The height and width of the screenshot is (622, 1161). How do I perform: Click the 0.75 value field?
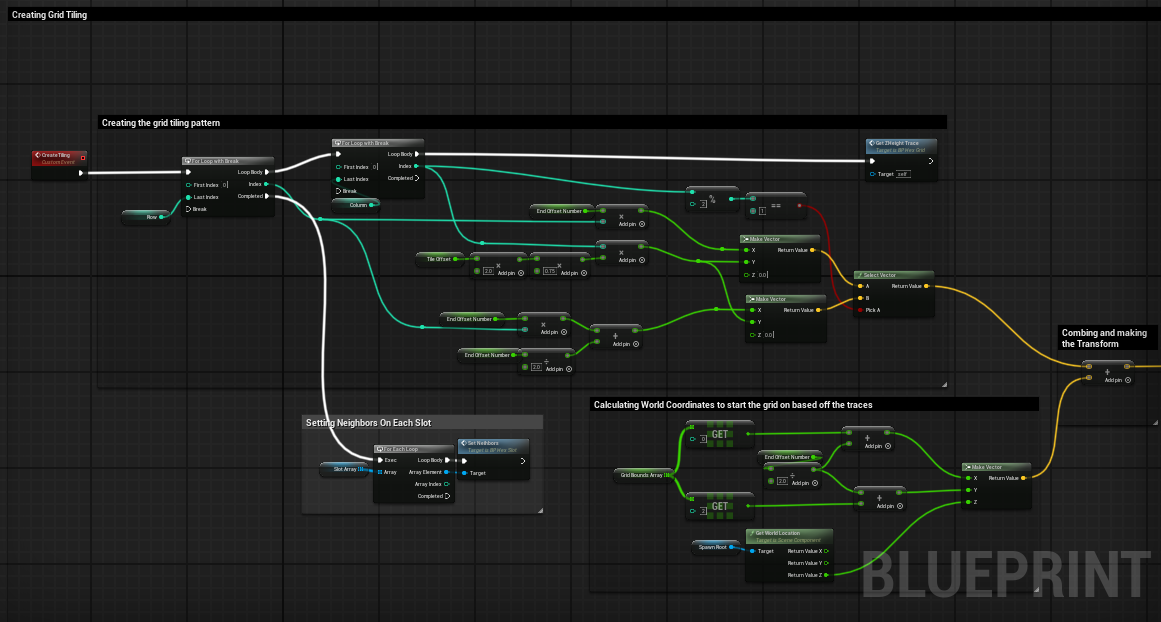click(x=549, y=272)
